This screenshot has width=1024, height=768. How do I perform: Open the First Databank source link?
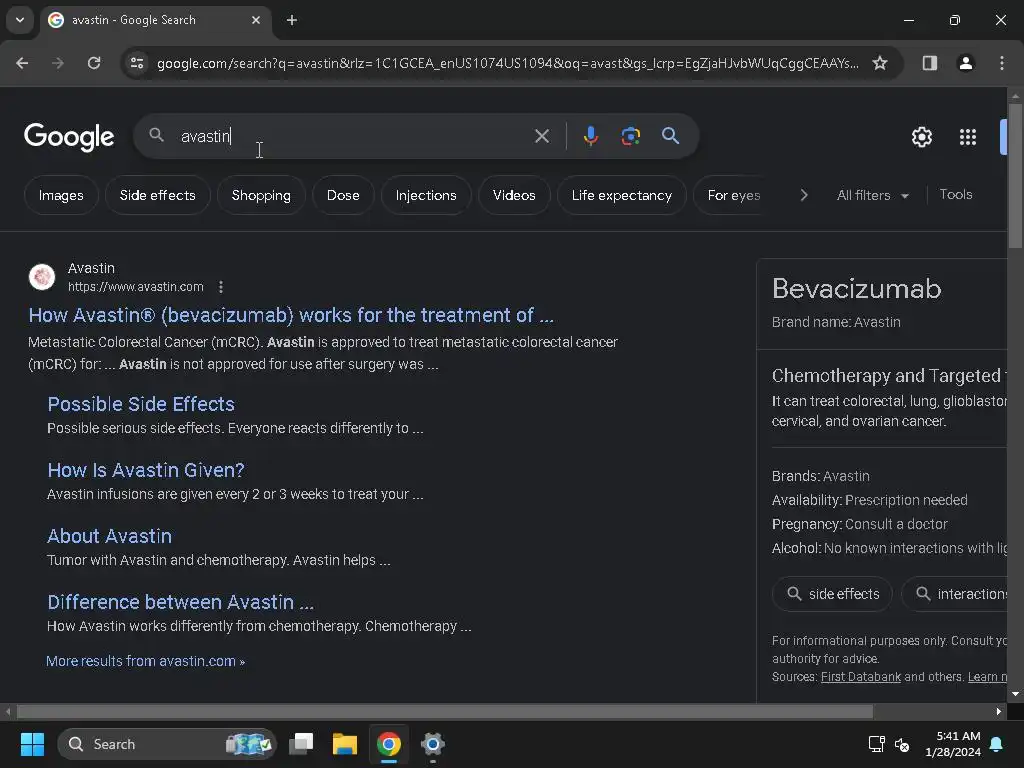(861, 677)
